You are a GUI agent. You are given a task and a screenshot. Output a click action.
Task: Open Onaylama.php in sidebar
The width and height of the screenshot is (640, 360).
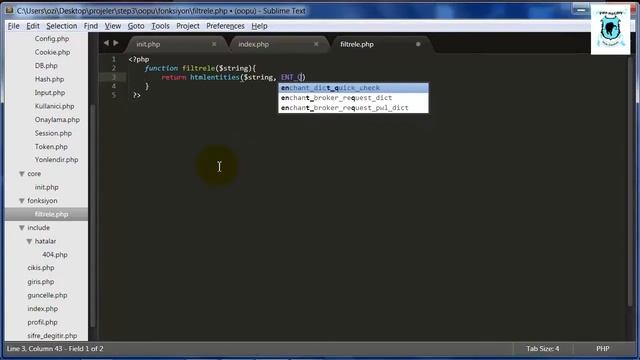point(57,120)
